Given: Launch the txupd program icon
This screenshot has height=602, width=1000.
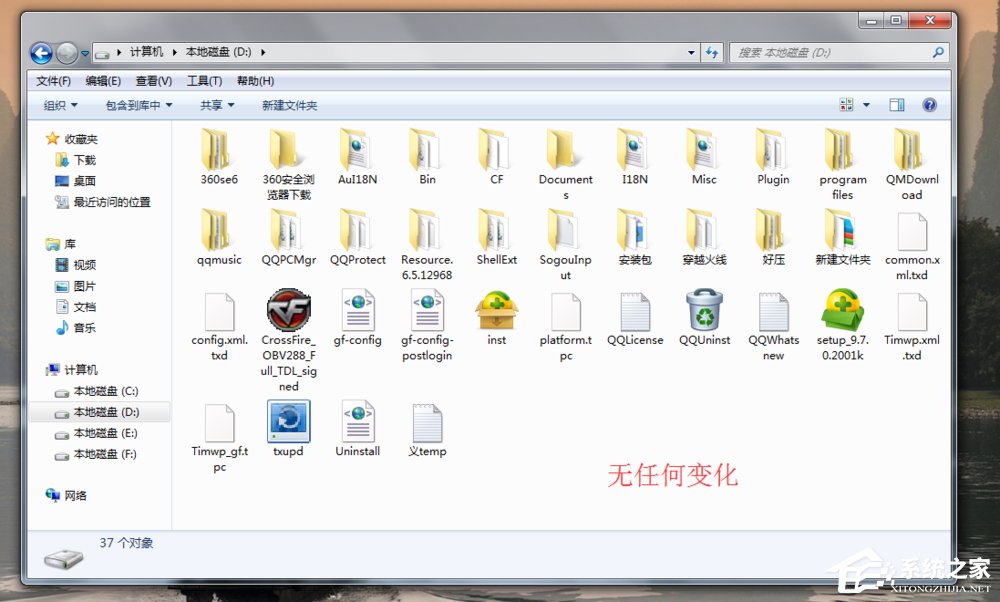Looking at the screenshot, I should click(287, 420).
